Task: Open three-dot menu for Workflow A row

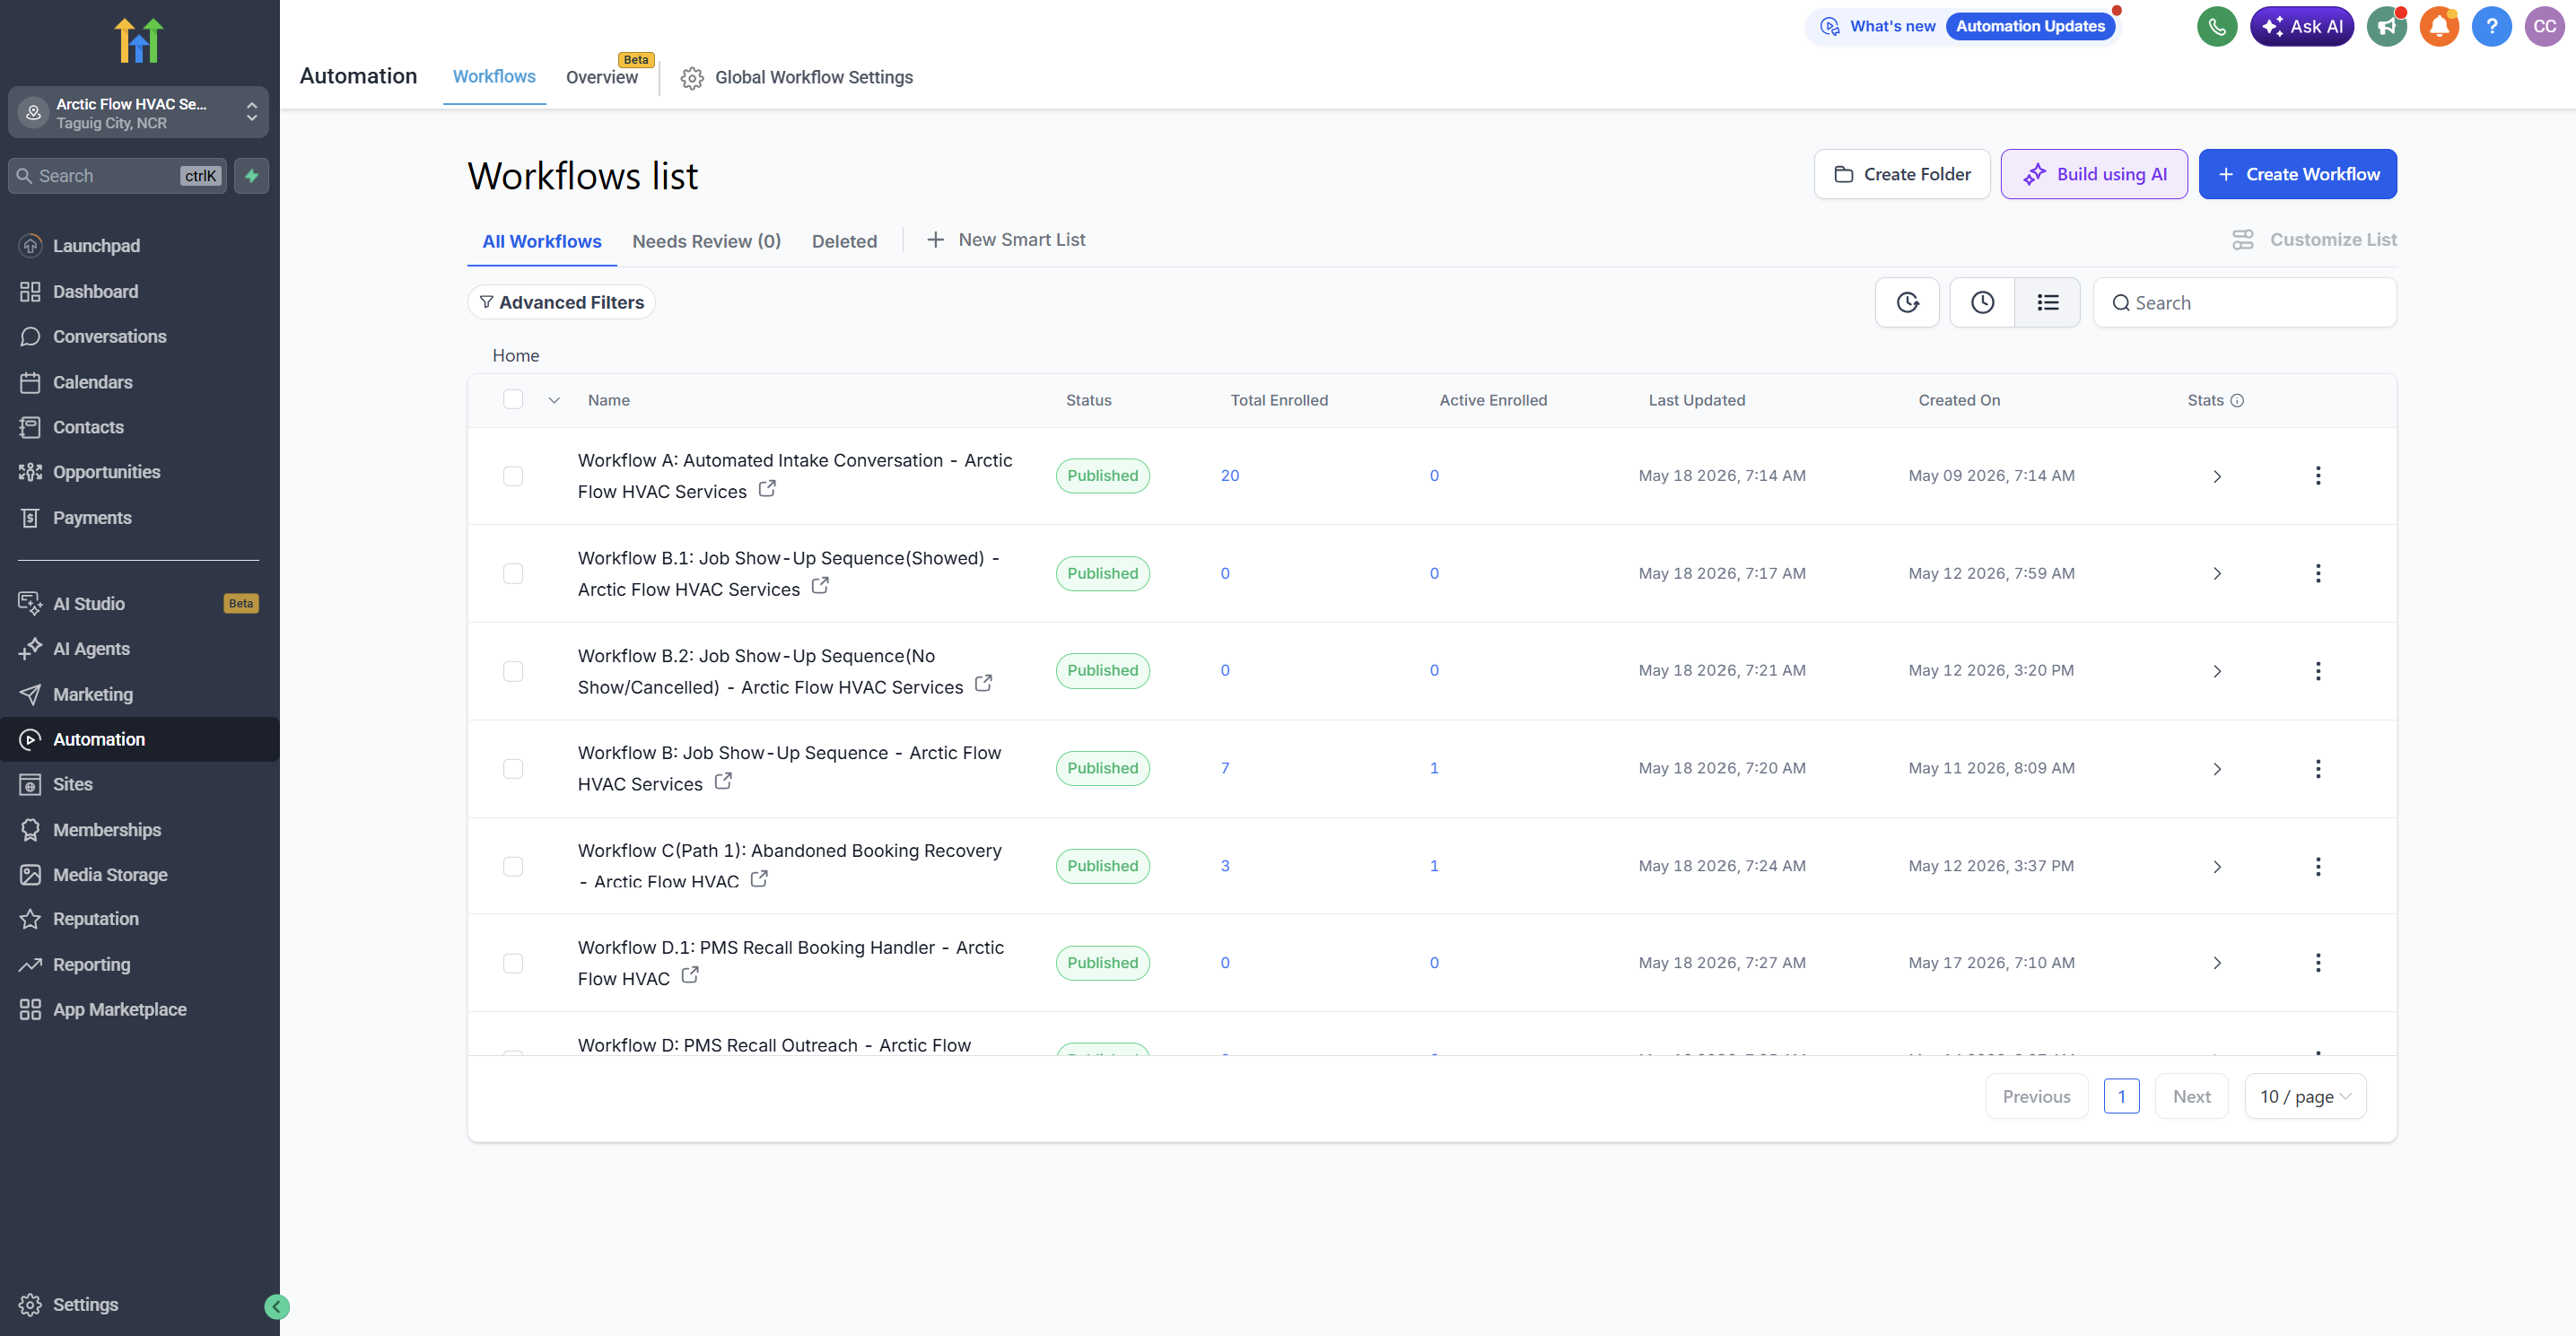Action: point(2317,476)
